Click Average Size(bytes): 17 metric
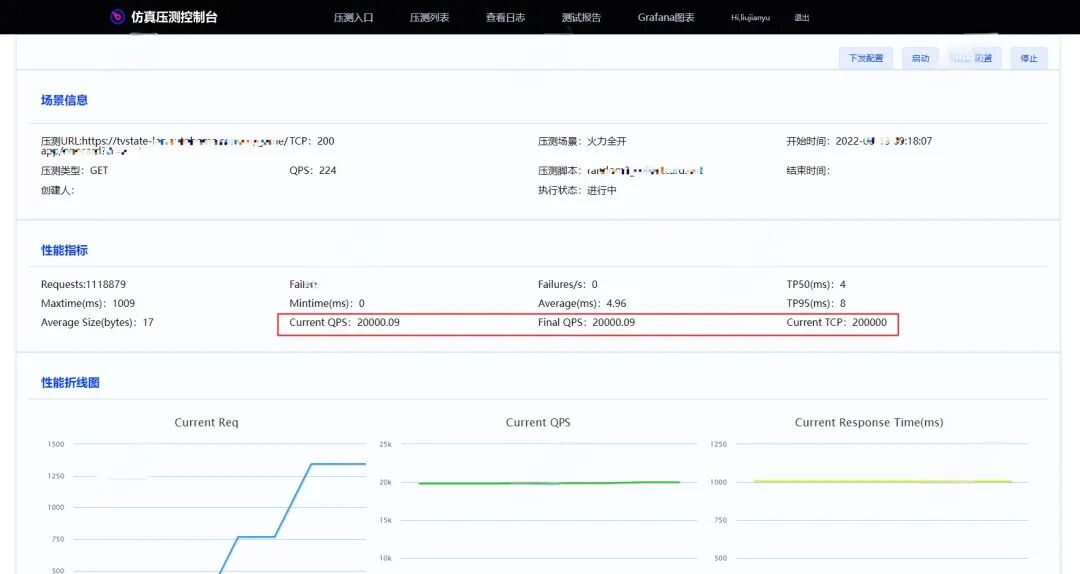Viewport: 1080px width, 574px height. point(97,322)
